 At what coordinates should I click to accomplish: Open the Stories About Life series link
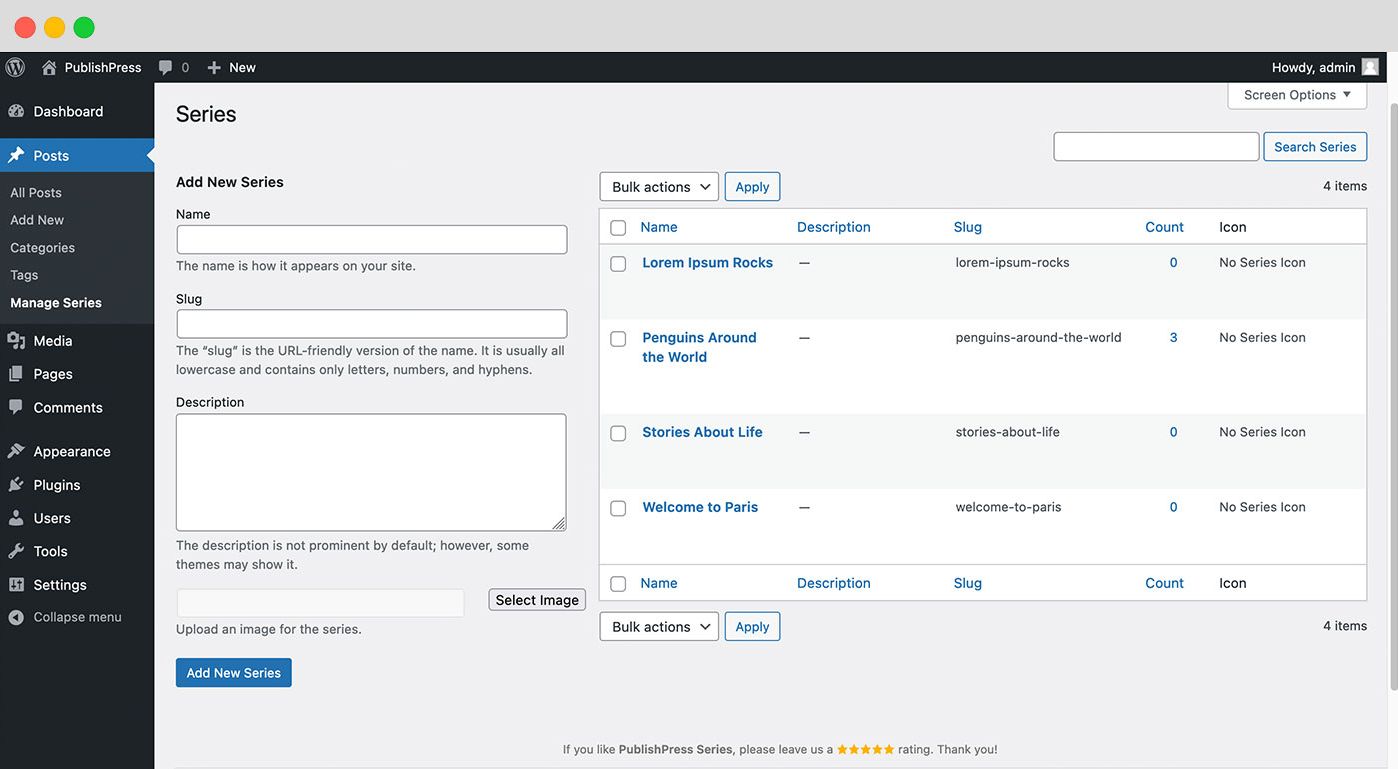click(701, 432)
